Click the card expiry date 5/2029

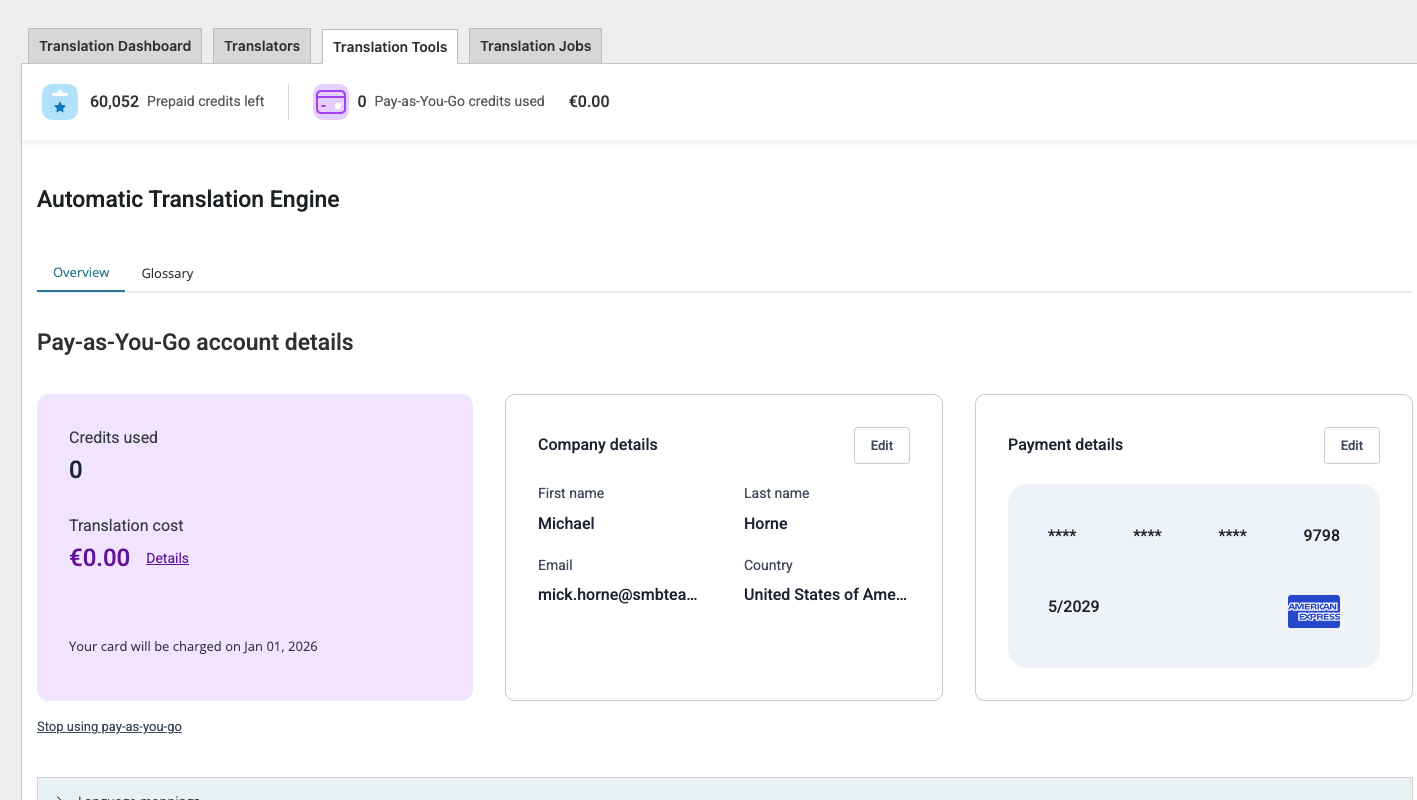click(x=1073, y=606)
